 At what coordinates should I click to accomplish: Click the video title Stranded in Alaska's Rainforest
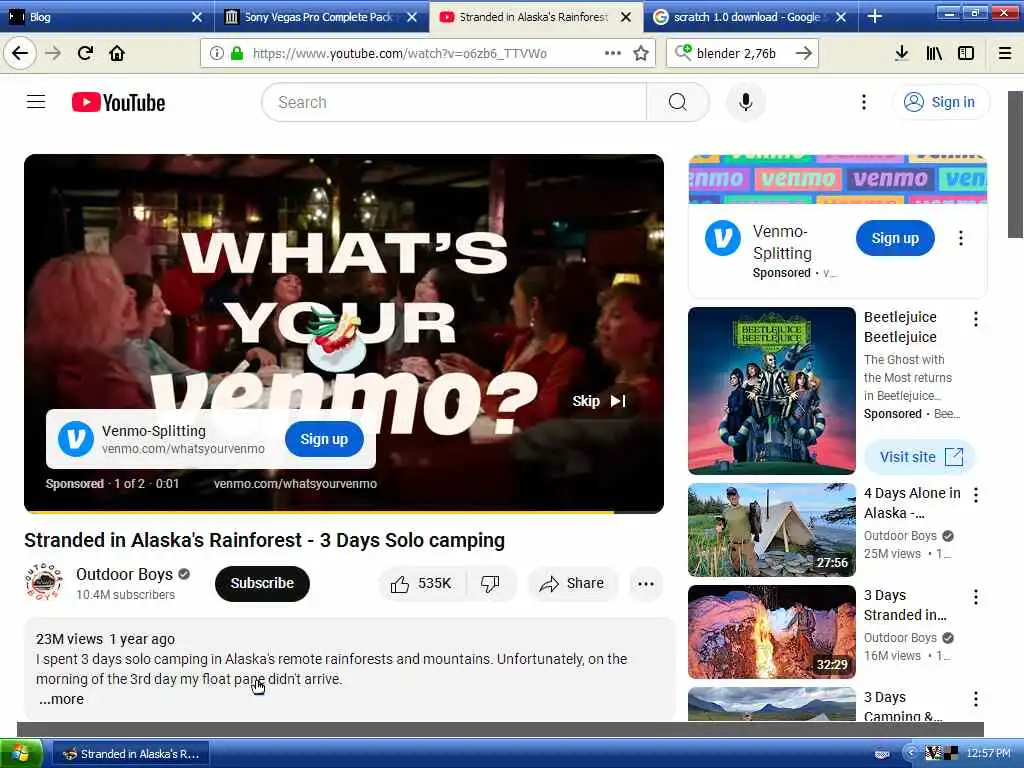coord(264,540)
